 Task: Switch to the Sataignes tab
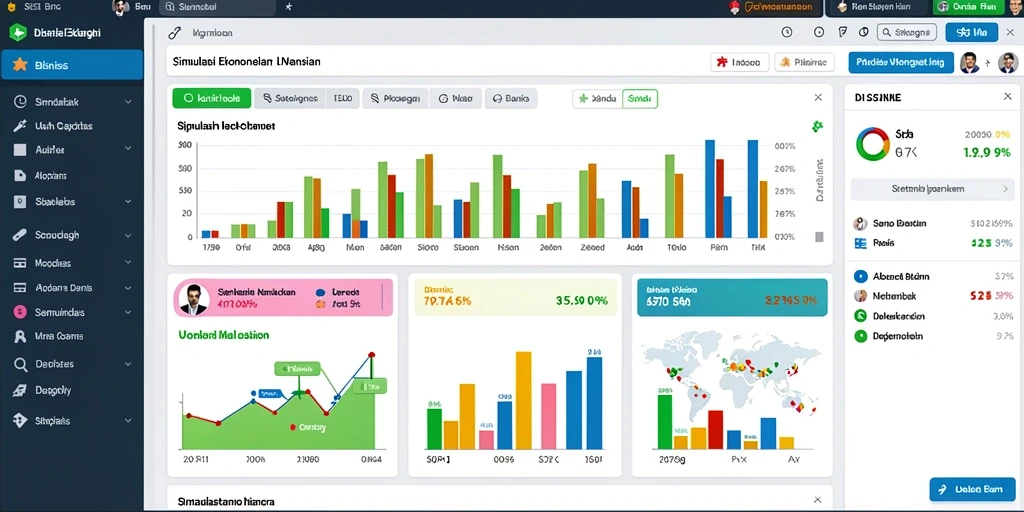(289, 99)
